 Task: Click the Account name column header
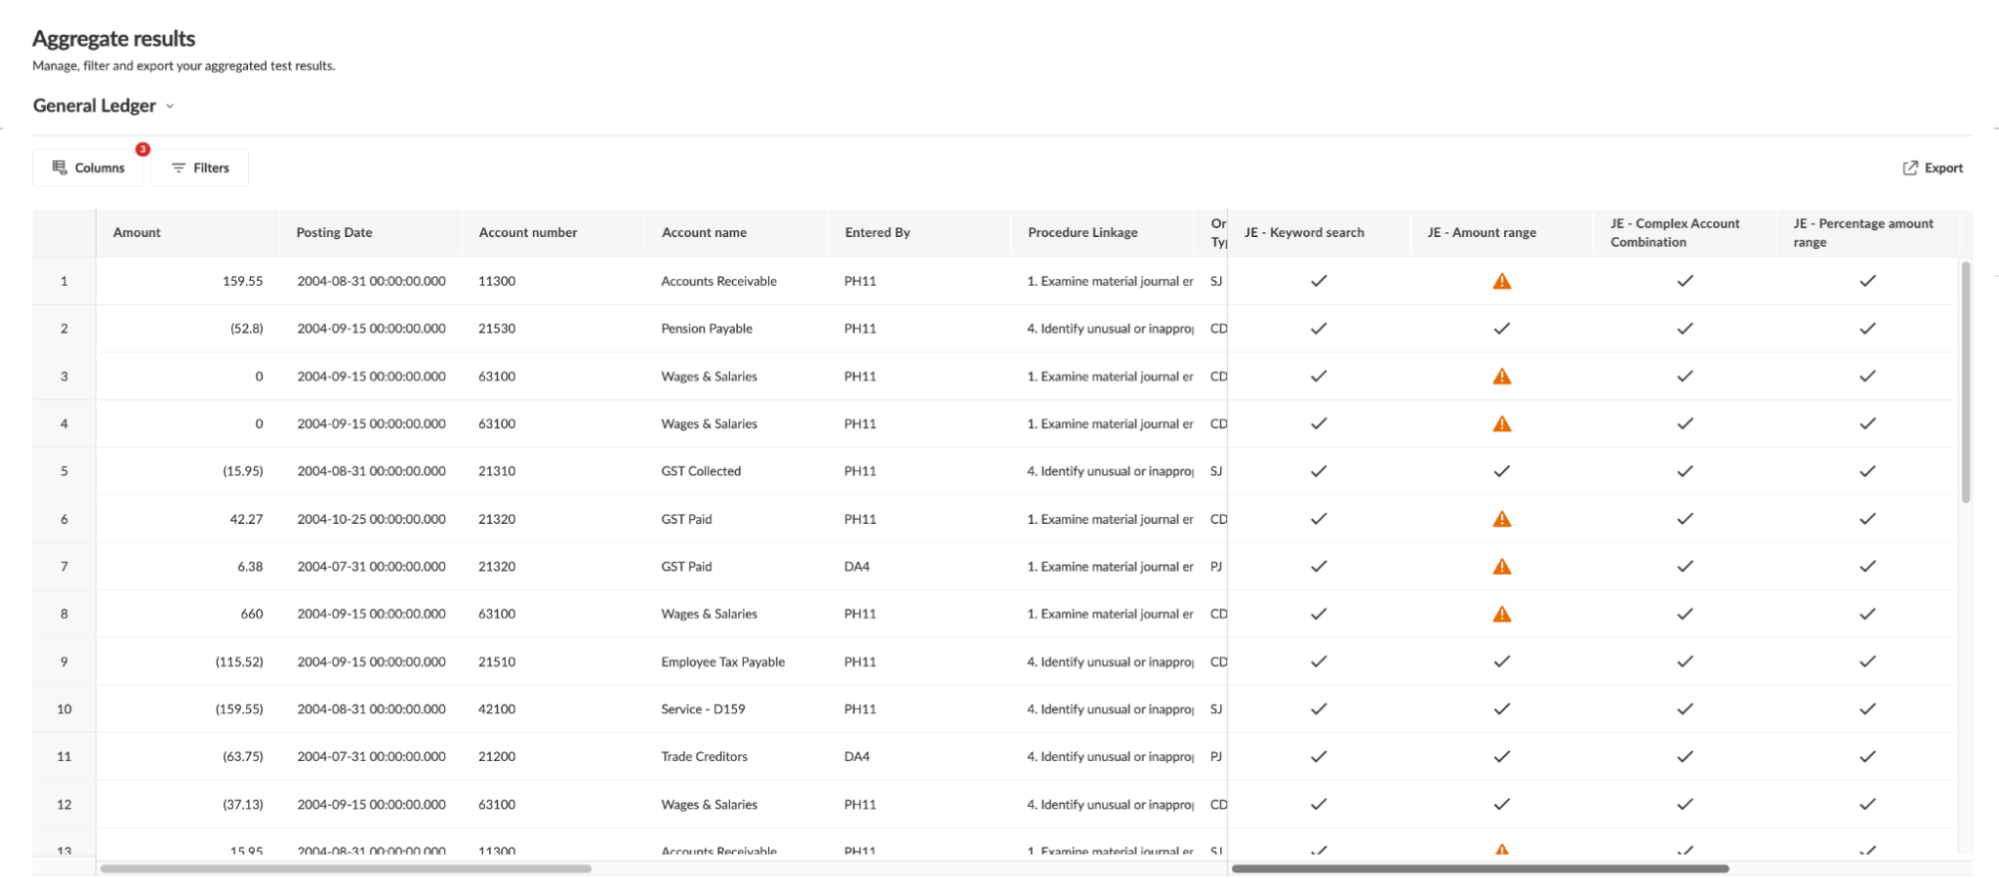coord(704,233)
